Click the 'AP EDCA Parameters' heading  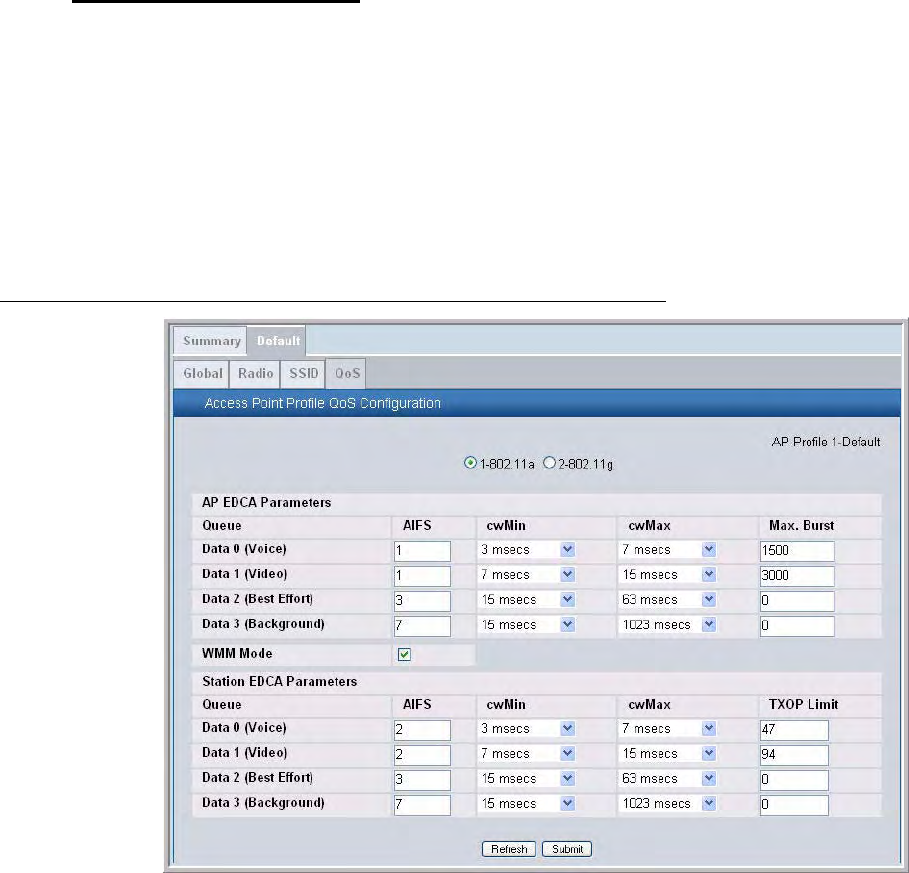(266, 503)
